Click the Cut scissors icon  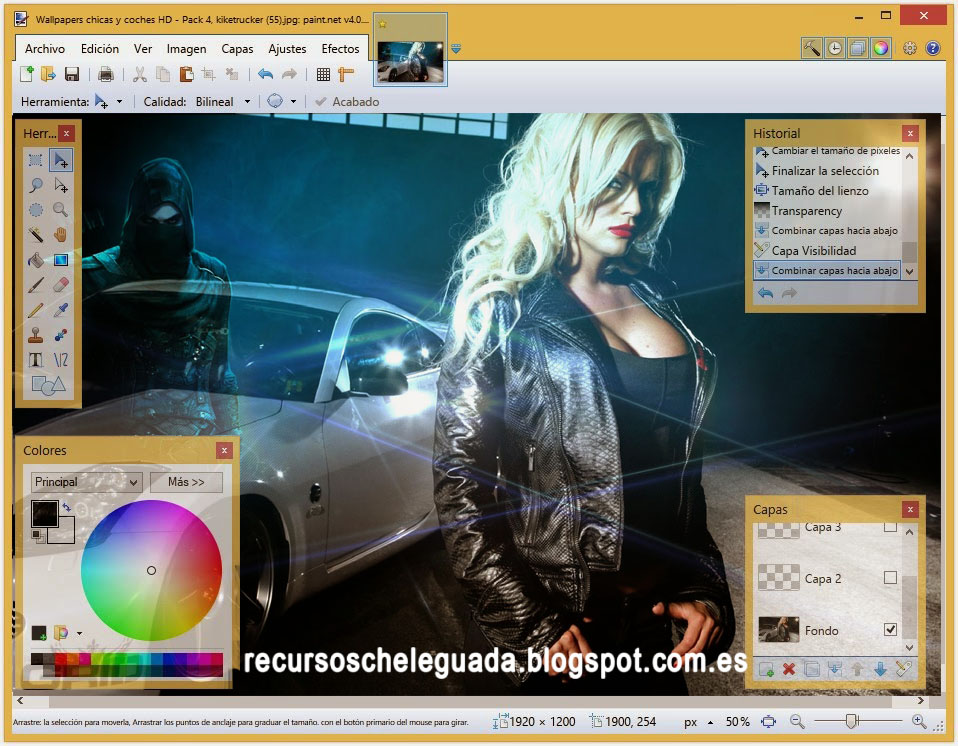140,75
